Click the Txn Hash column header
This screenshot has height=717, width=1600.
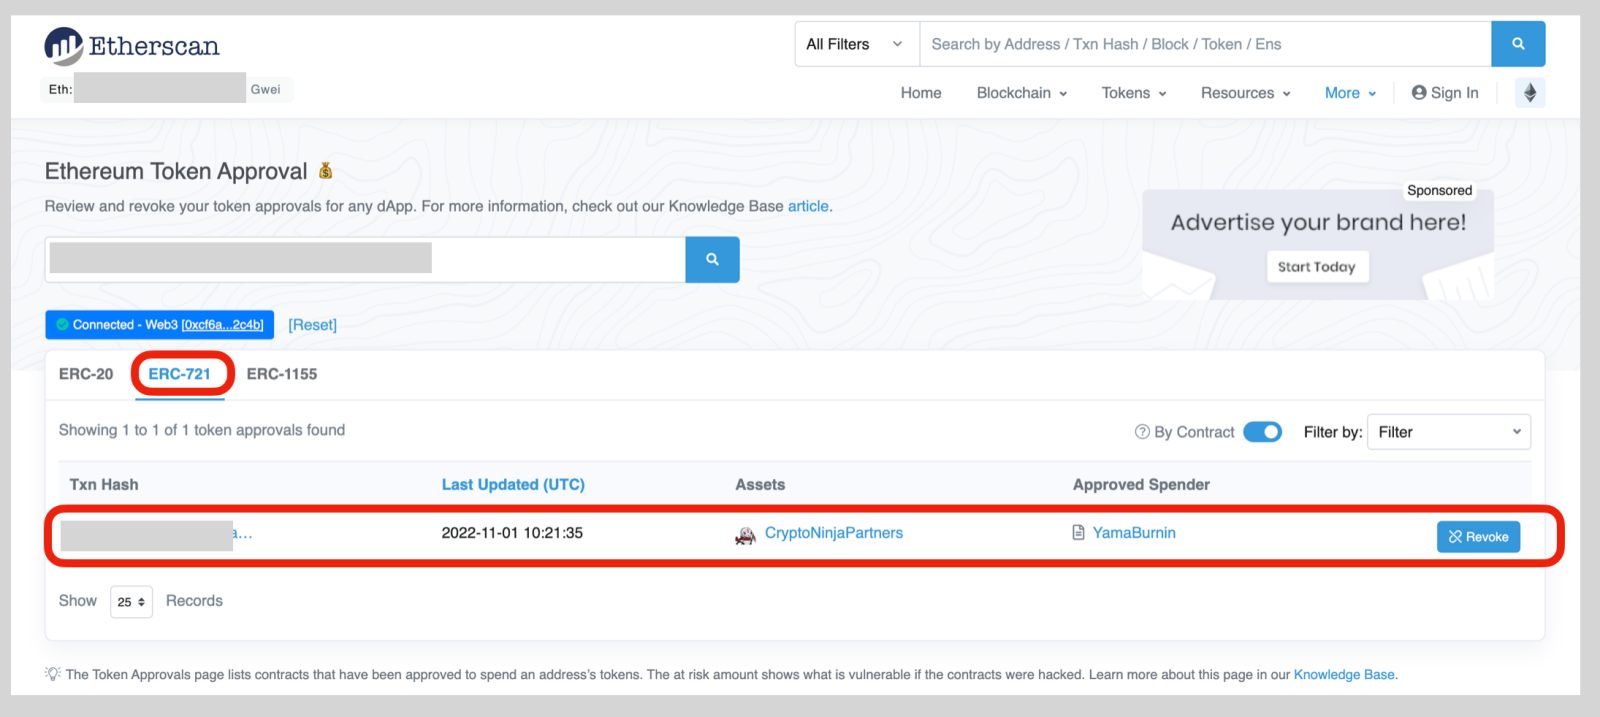point(104,485)
